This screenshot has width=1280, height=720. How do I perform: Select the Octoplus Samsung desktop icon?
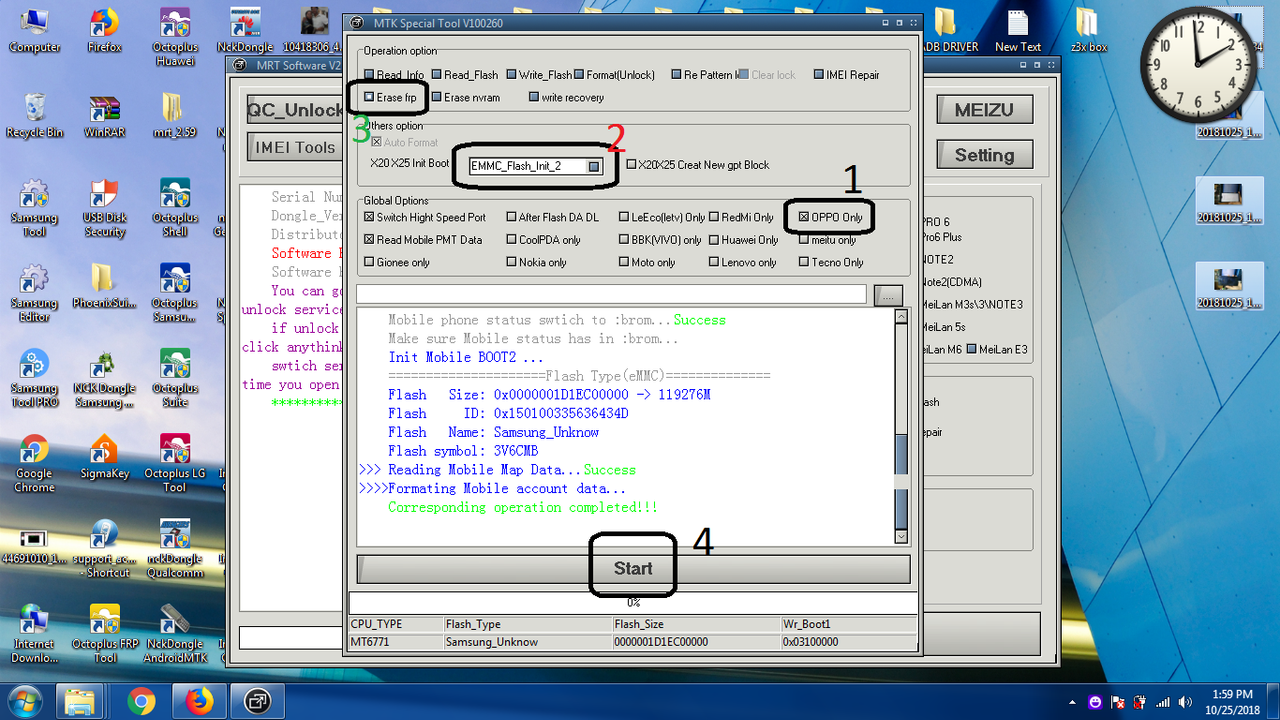click(x=175, y=293)
